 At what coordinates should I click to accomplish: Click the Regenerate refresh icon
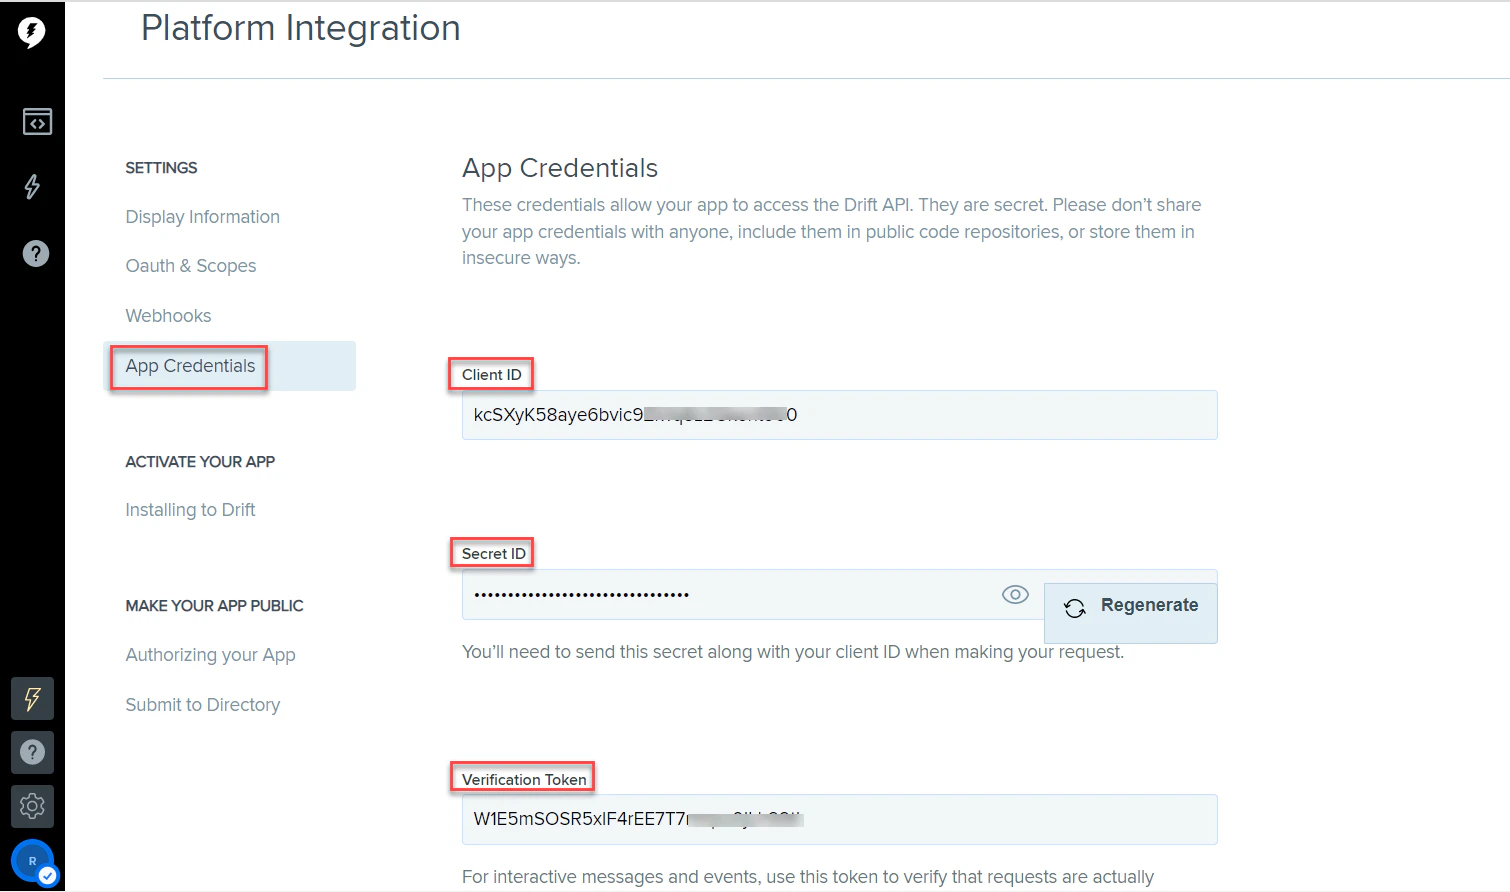click(1075, 606)
